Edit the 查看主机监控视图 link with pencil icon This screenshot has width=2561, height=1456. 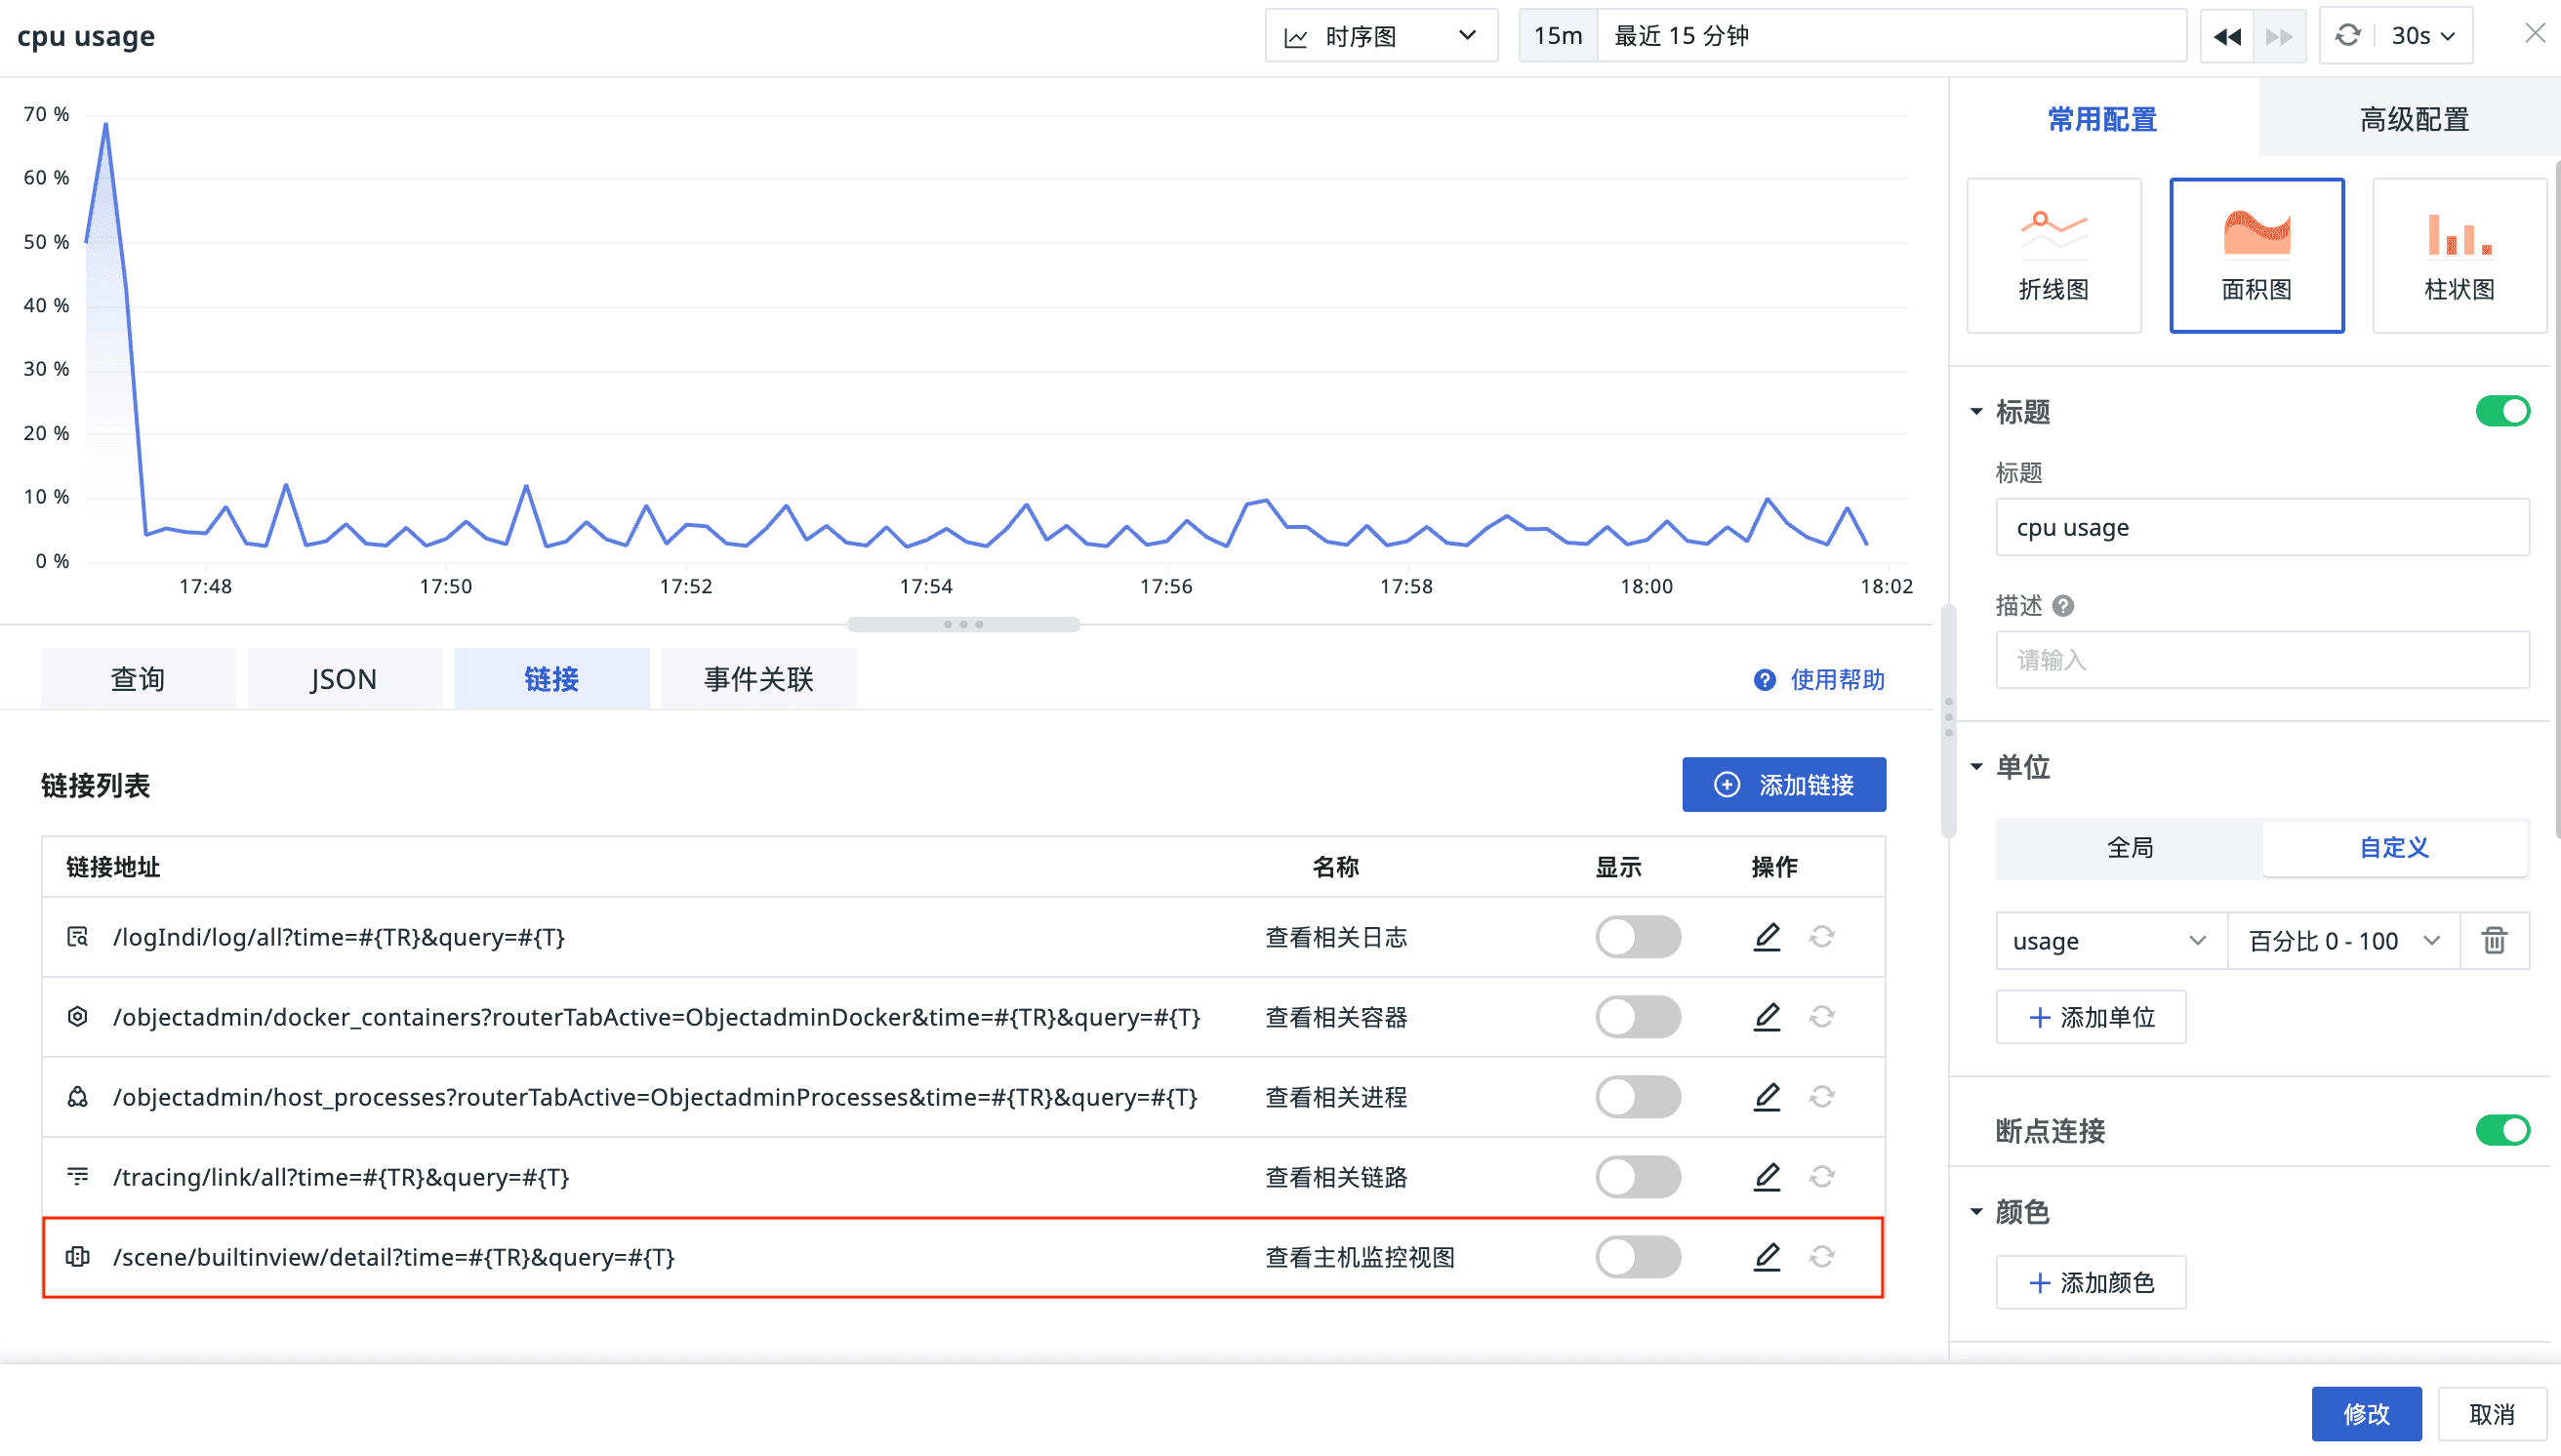click(1766, 1257)
